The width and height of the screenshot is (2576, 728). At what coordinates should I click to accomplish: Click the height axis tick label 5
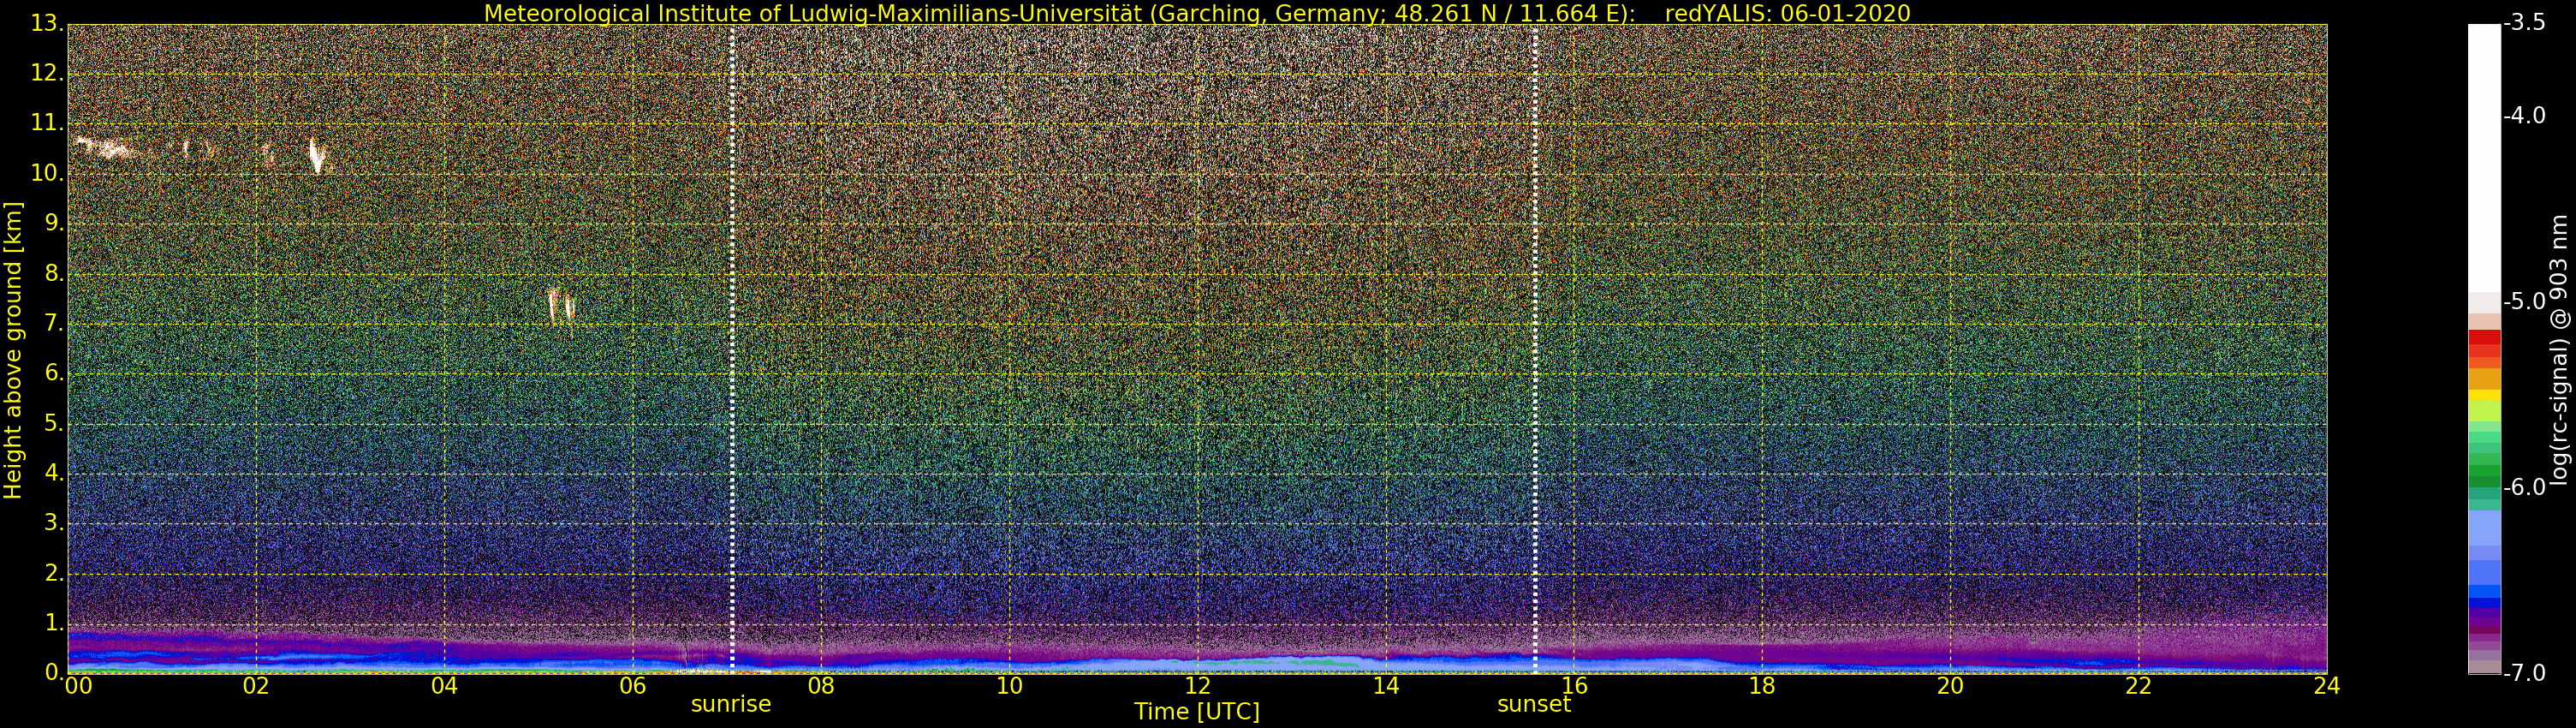[53, 423]
